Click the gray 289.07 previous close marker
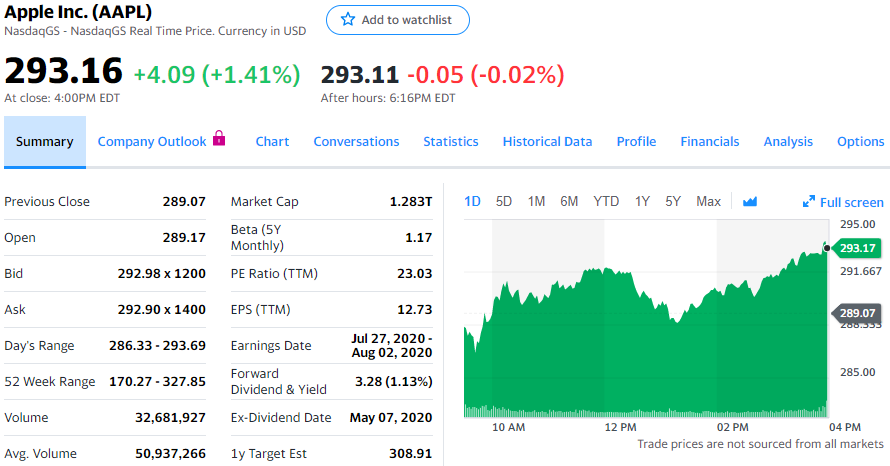The image size is (890, 466). (856, 313)
